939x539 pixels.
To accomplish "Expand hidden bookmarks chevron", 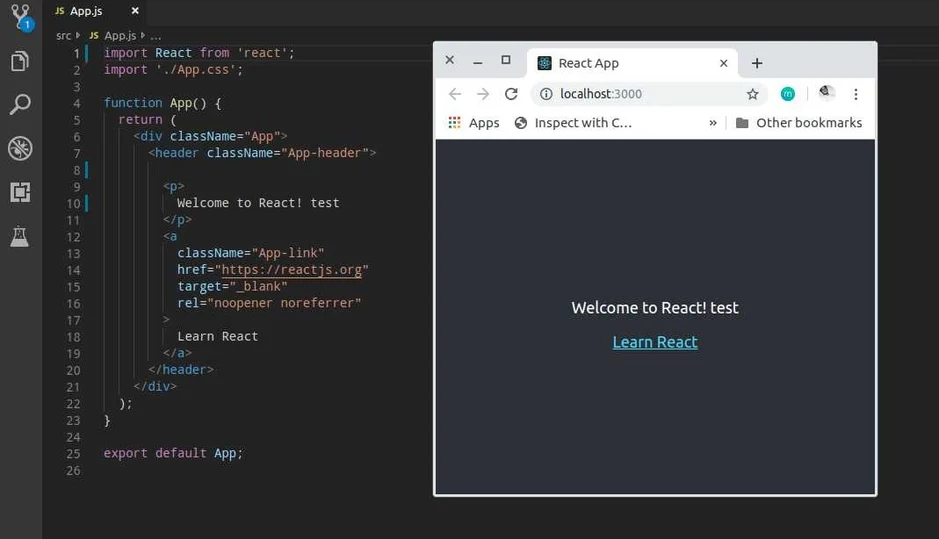I will (713, 123).
